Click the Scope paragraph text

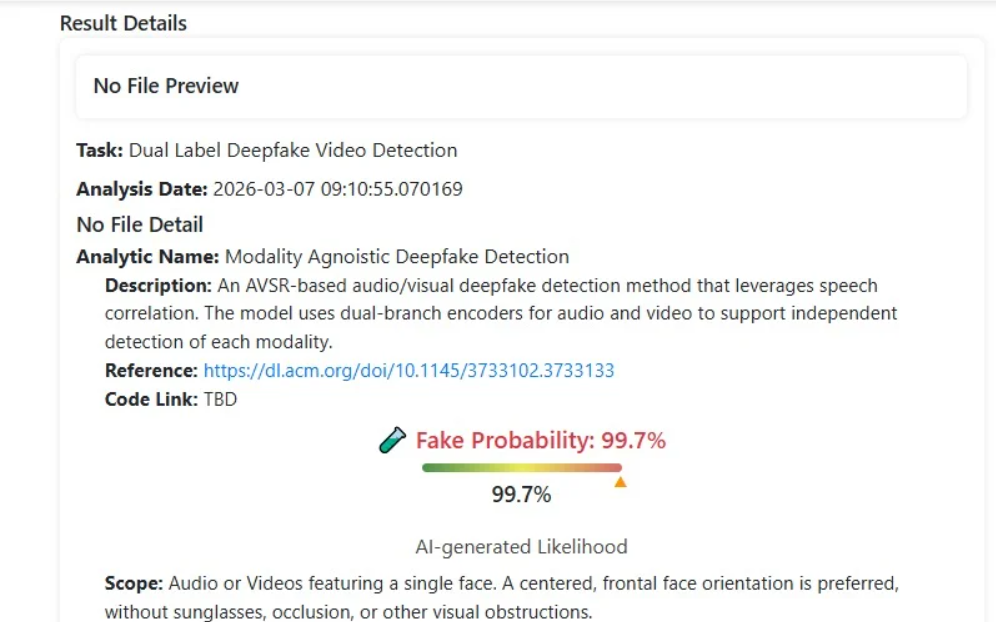(500, 596)
